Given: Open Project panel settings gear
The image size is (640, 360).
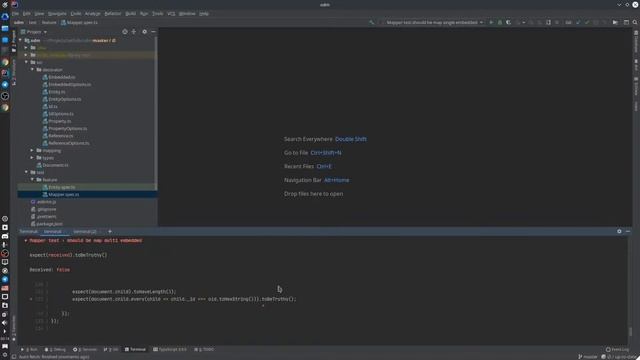Looking at the screenshot, I should pos(144,31).
